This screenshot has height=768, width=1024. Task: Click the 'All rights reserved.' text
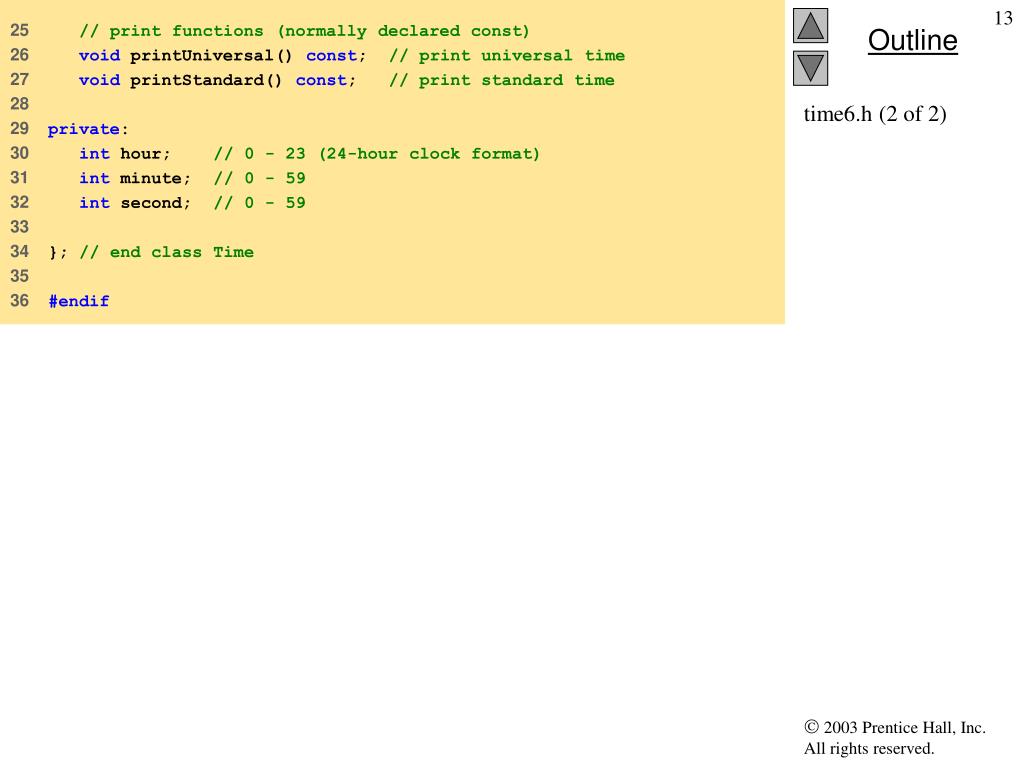(869, 748)
